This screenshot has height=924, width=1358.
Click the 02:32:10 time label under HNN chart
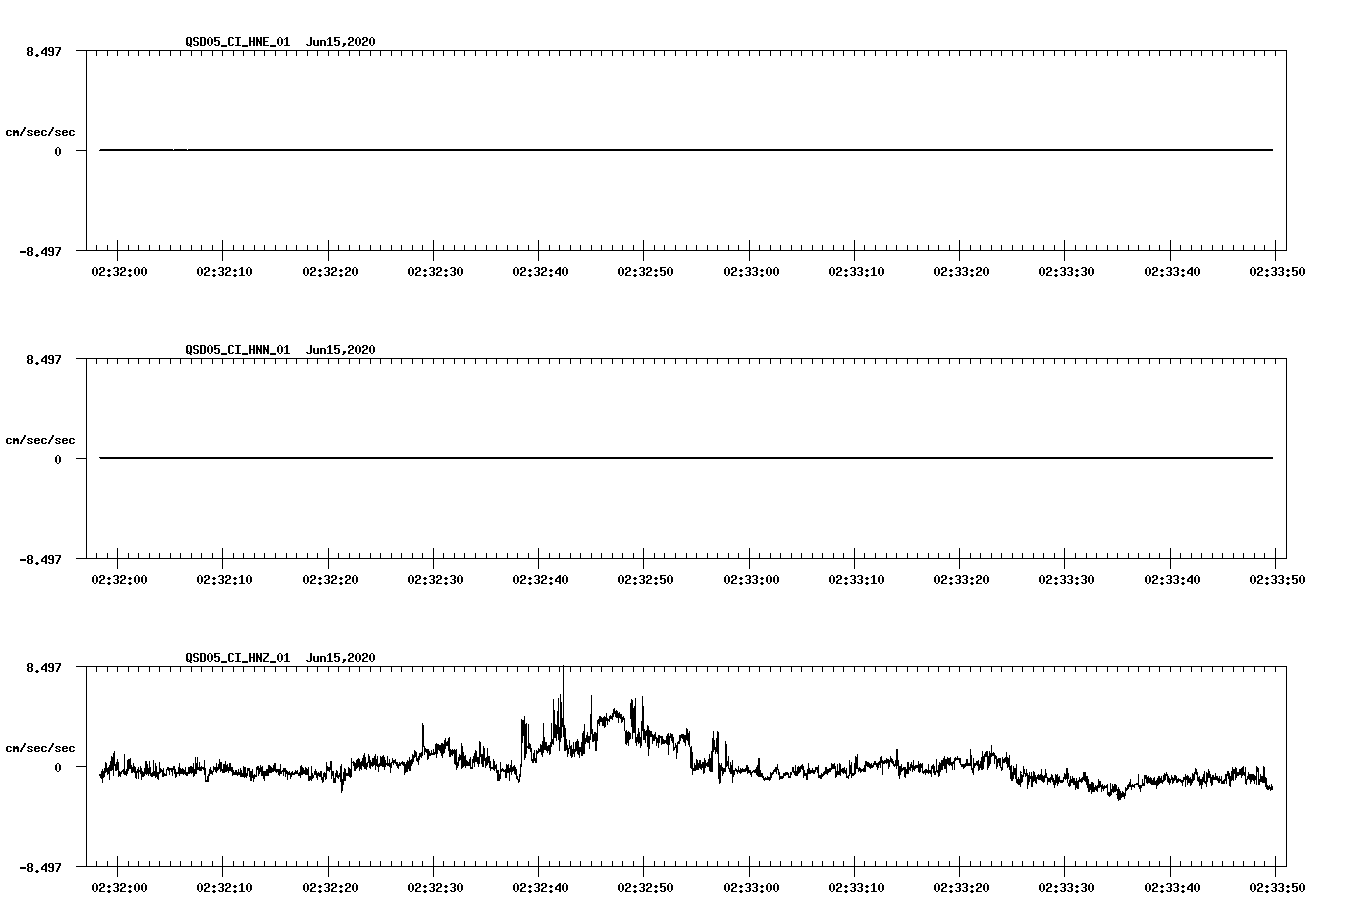point(224,579)
